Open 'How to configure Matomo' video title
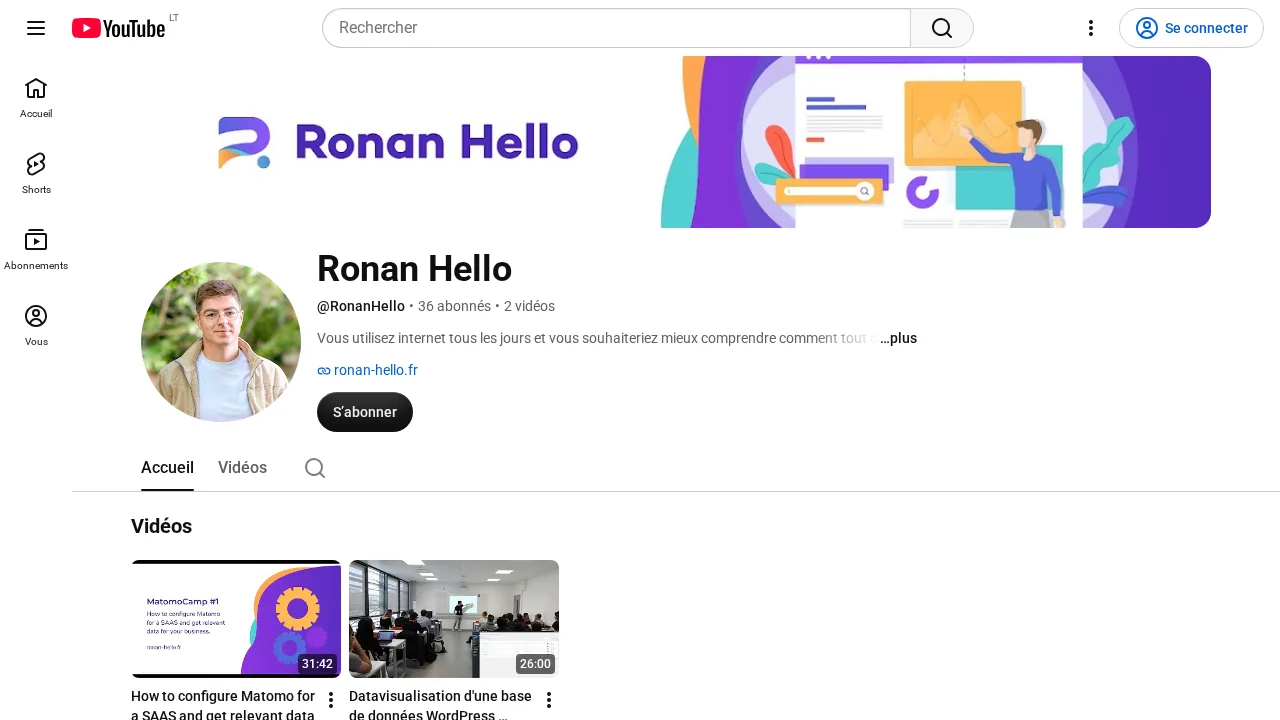The width and height of the screenshot is (1280, 720). (x=223, y=704)
